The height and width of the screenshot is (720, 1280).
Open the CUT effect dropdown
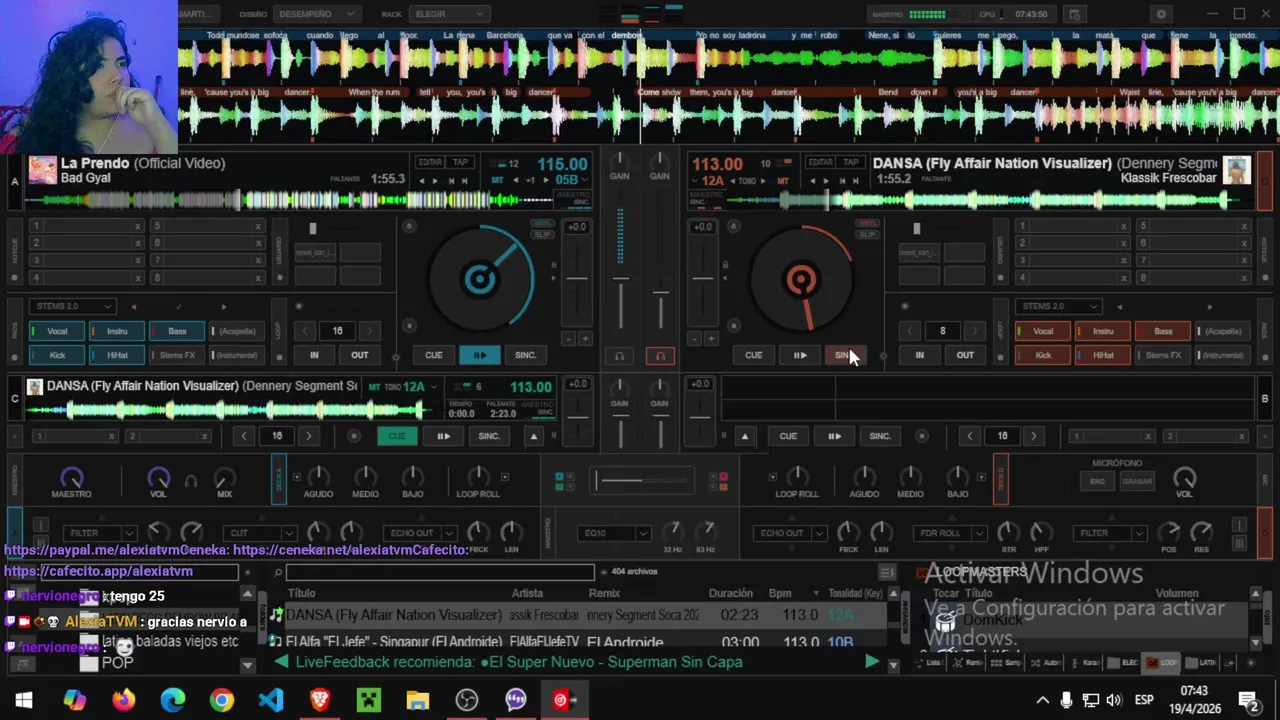[x=260, y=533]
